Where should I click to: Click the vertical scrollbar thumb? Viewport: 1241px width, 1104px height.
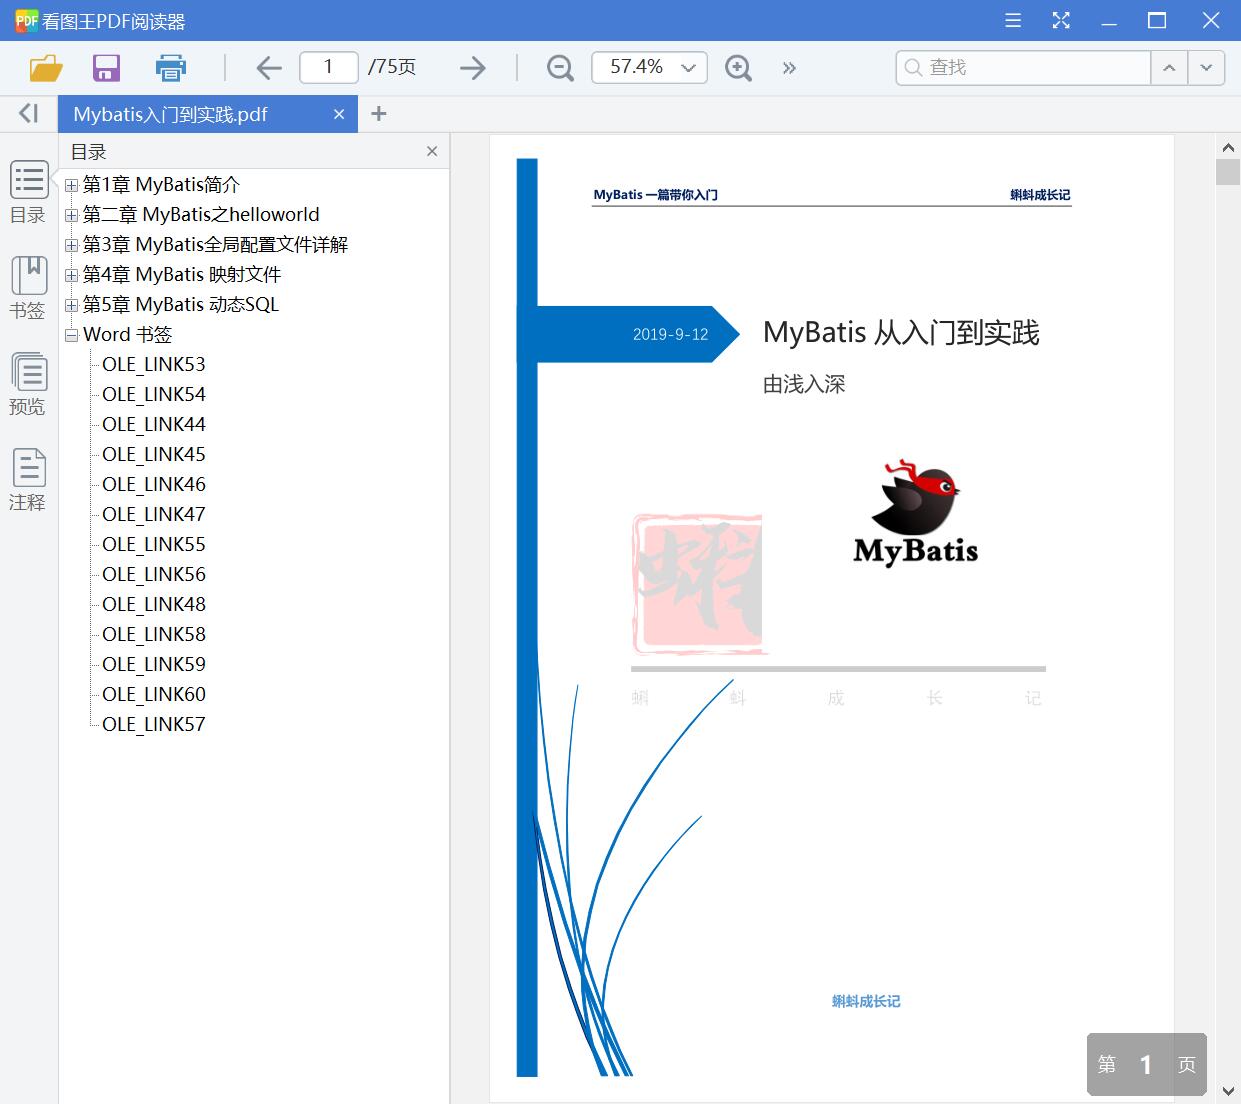1228,171
